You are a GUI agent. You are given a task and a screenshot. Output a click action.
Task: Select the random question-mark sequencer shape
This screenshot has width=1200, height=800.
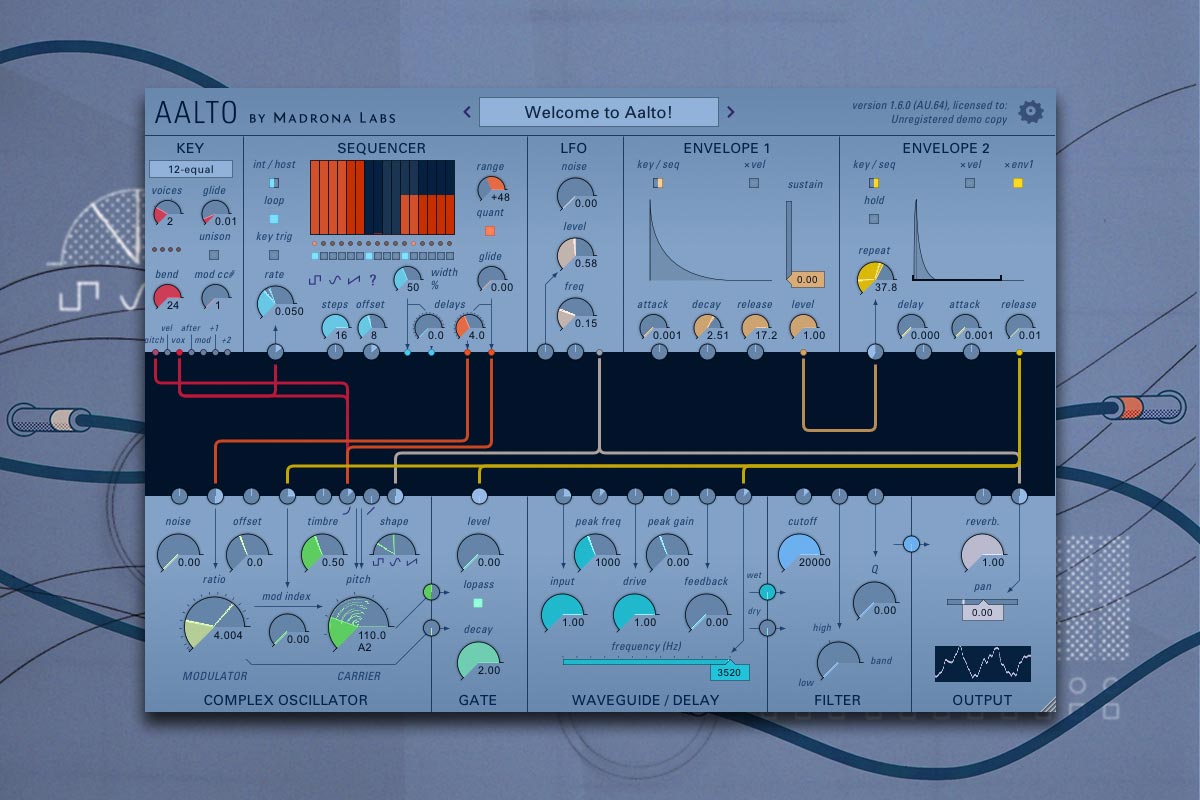click(x=373, y=280)
